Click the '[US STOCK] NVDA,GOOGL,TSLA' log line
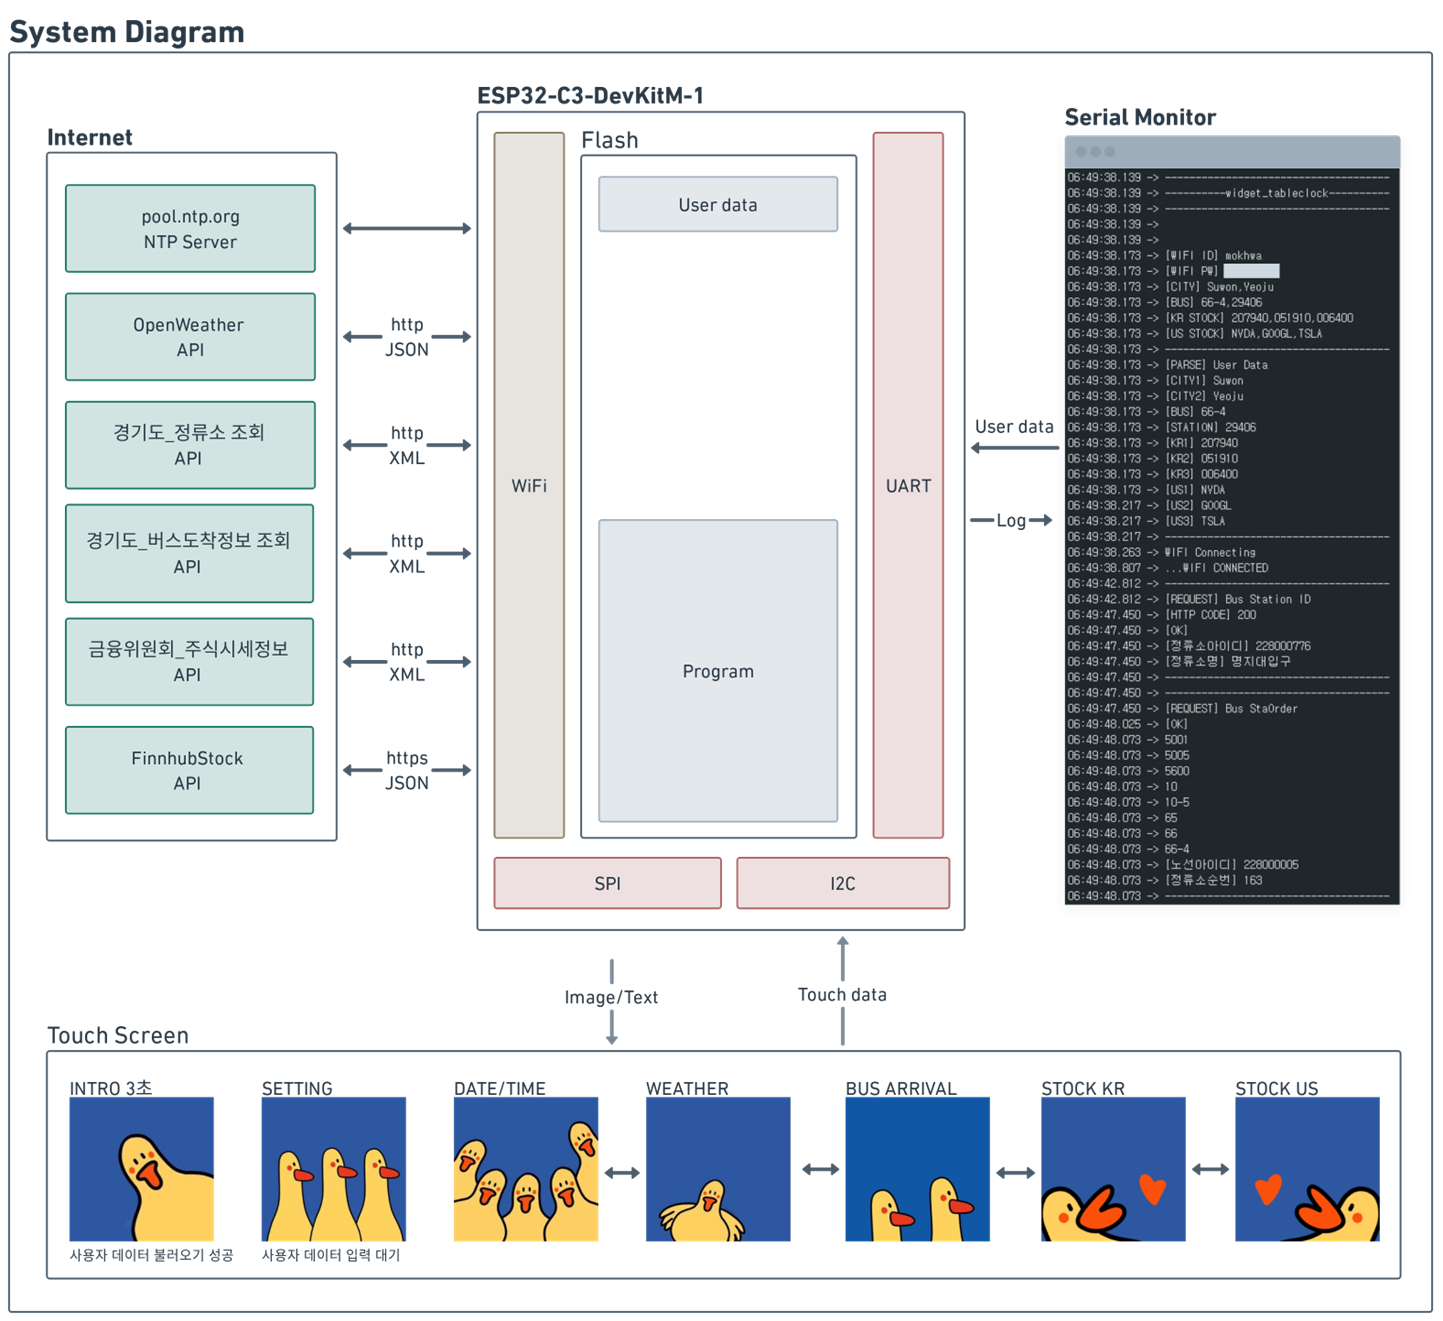 (1195, 333)
